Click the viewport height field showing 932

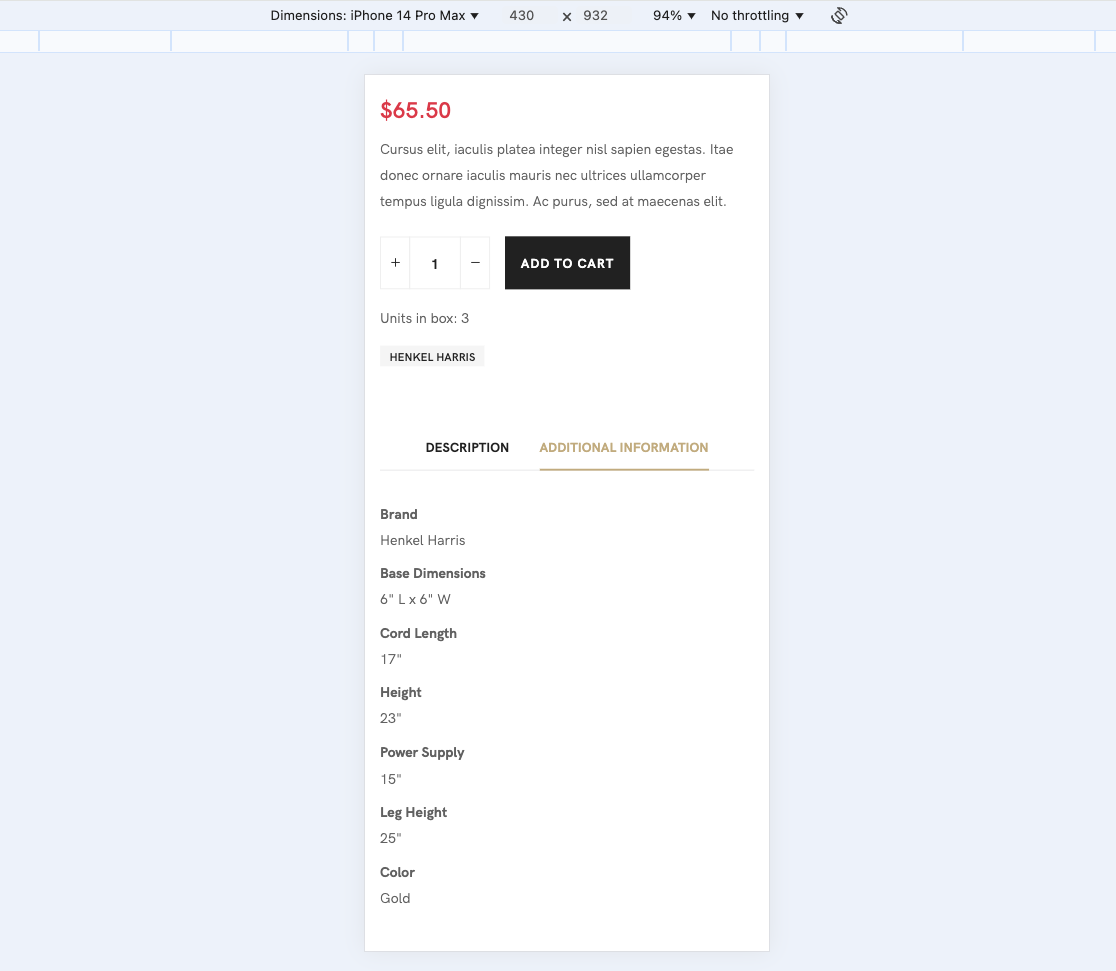[595, 16]
